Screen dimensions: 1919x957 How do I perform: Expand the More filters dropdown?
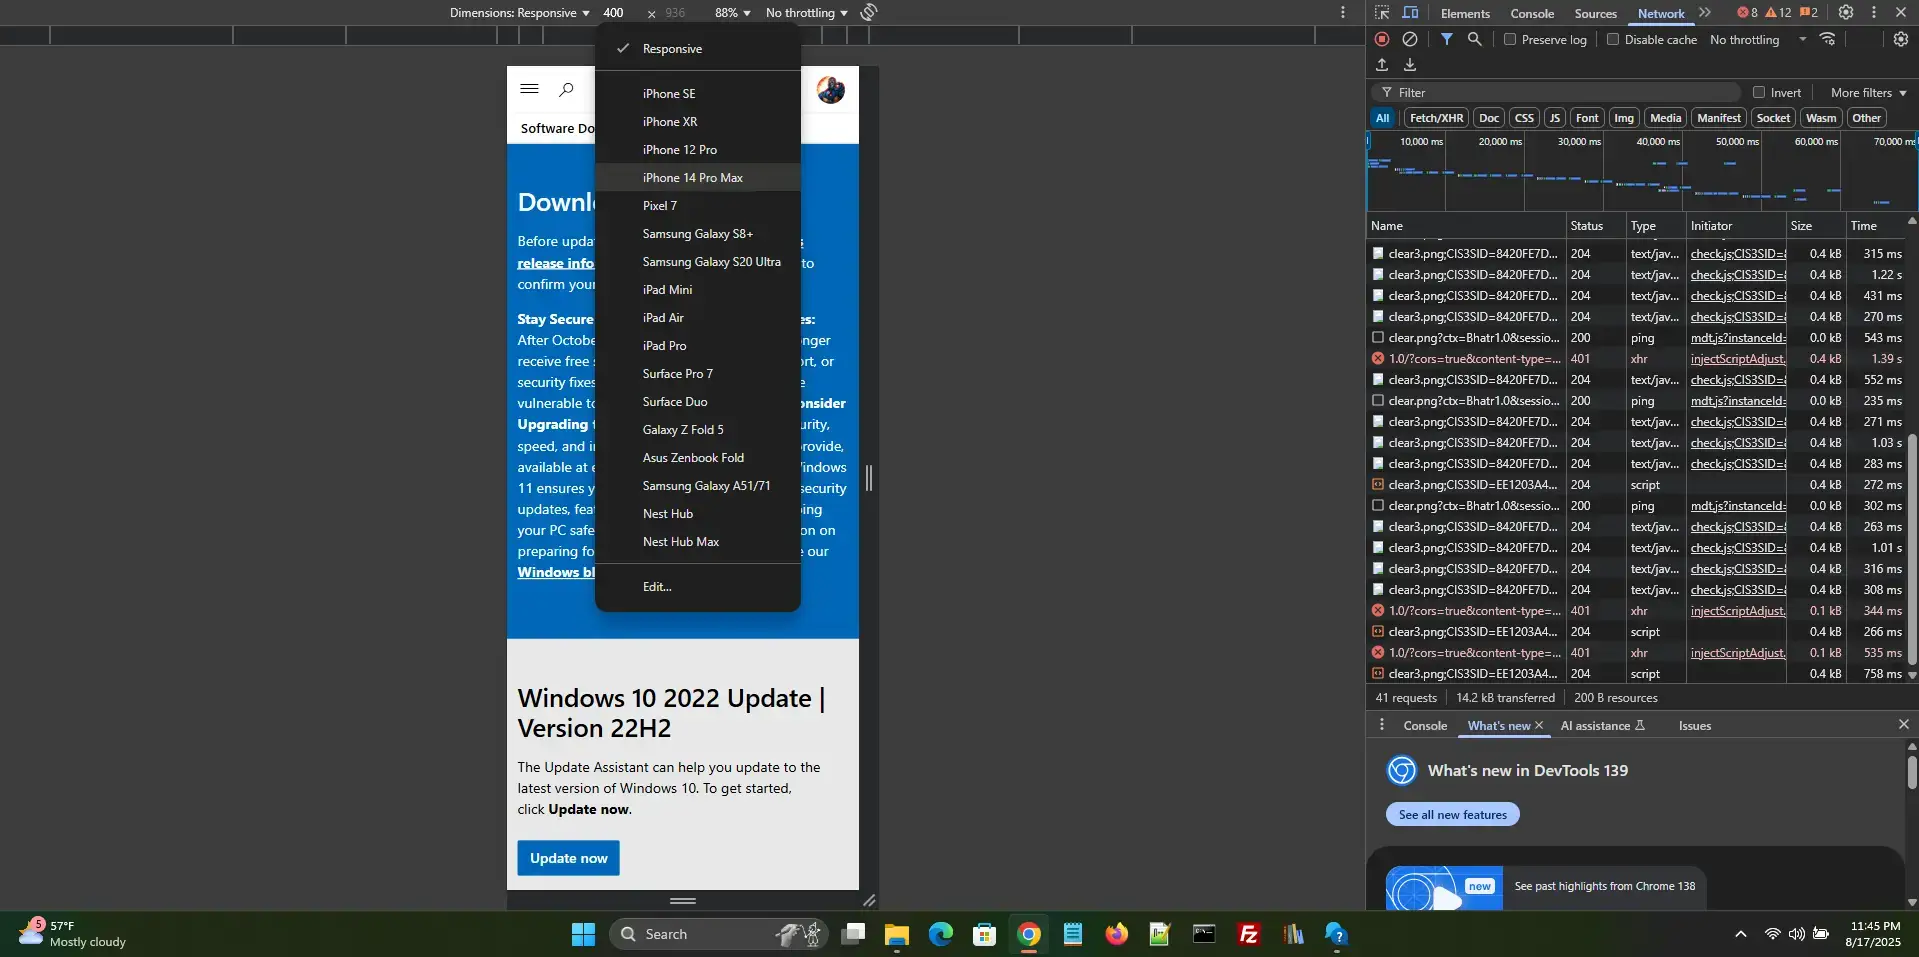[x=1868, y=92]
